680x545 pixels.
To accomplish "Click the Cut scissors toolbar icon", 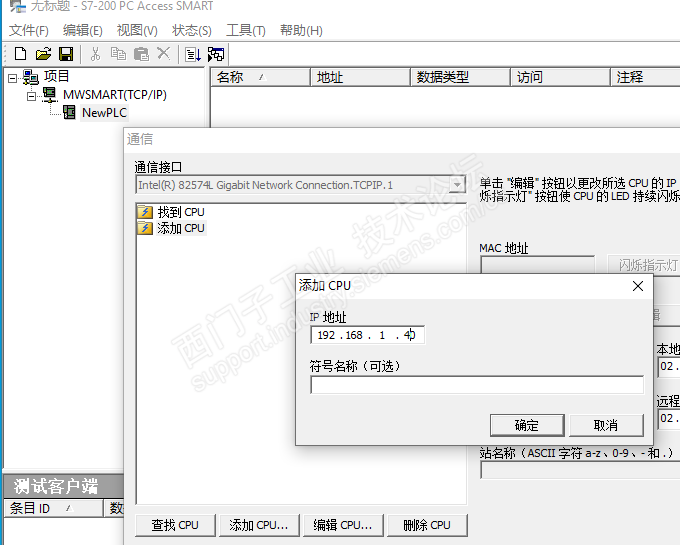I will pos(95,54).
